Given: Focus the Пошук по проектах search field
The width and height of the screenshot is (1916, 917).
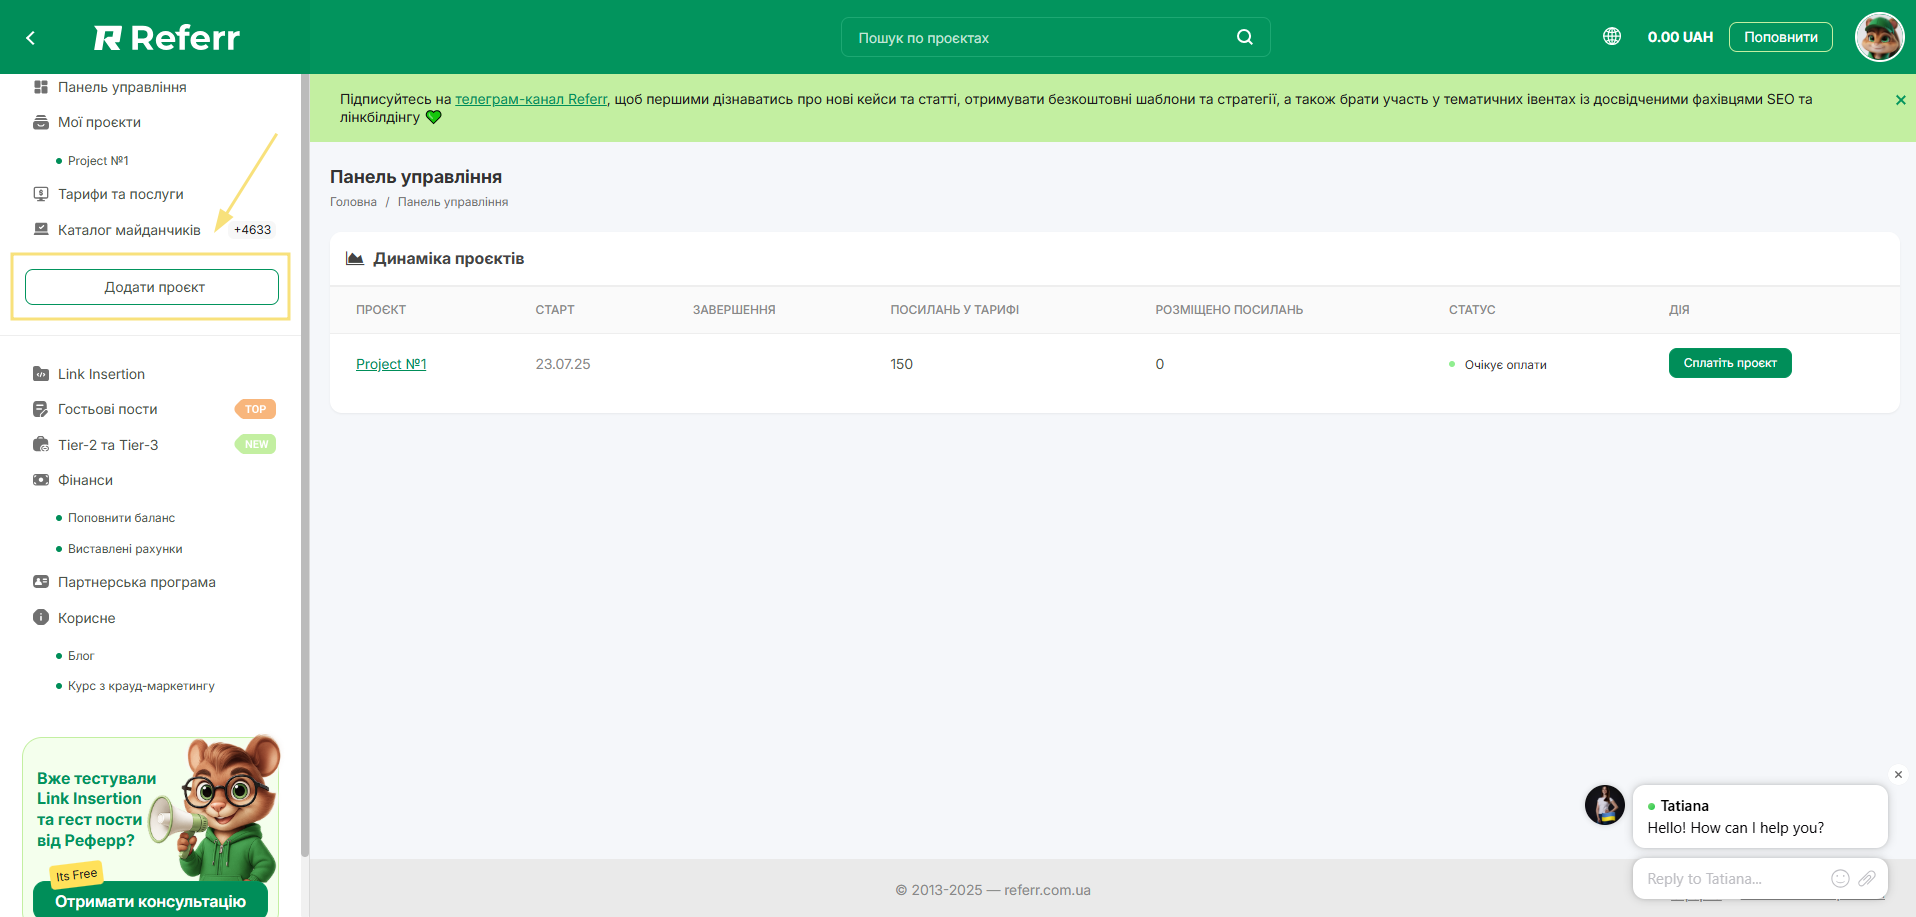Looking at the screenshot, I should click(x=1040, y=38).
